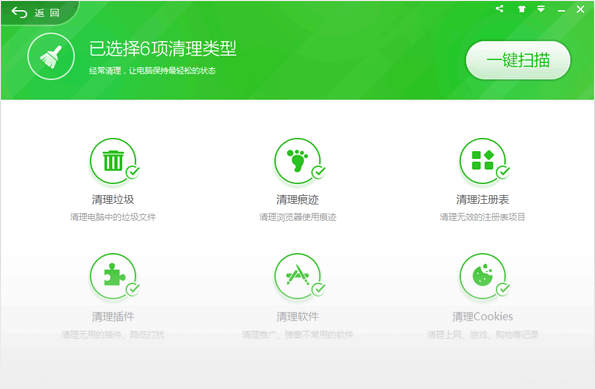Click the 清理垃圾 label
This screenshot has height=389, width=595.
tap(113, 200)
